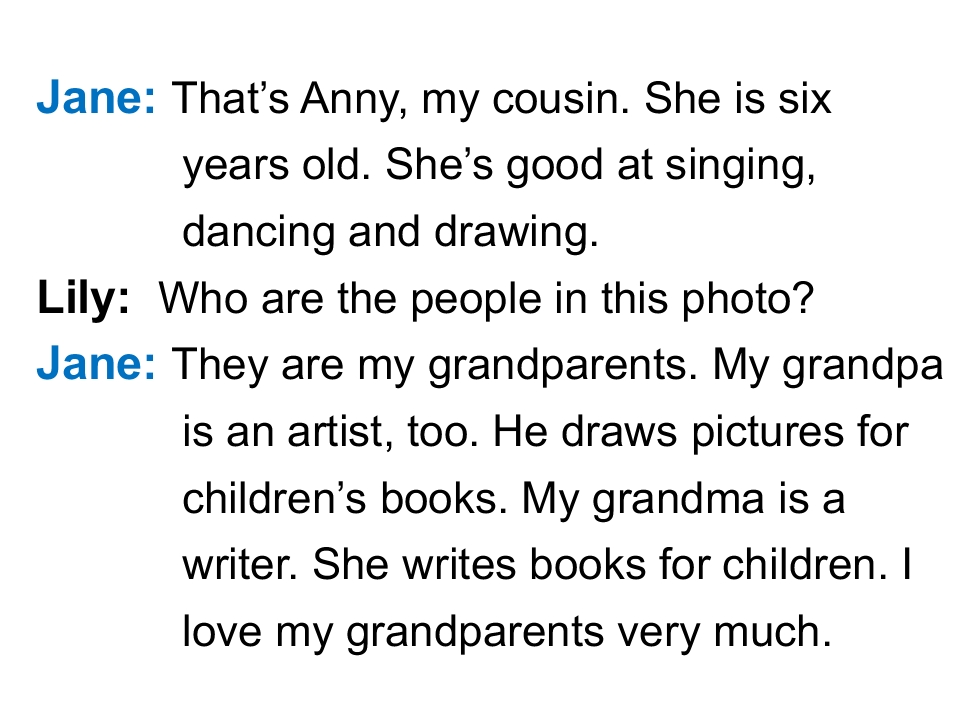The width and height of the screenshot is (960, 720).
Task: Click the word 'writes' in 'She writes books'
Action: [459, 564]
